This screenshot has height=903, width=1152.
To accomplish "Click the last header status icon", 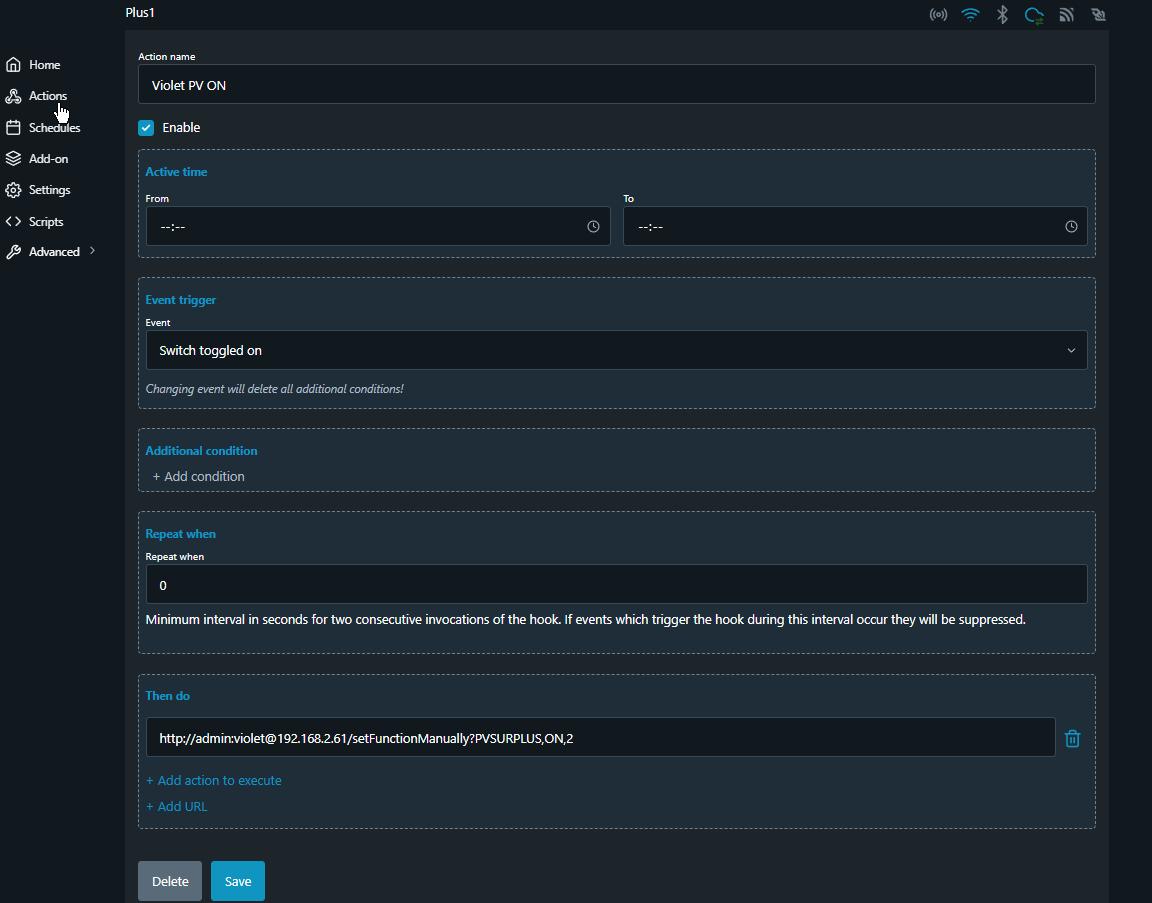I will (1099, 15).
